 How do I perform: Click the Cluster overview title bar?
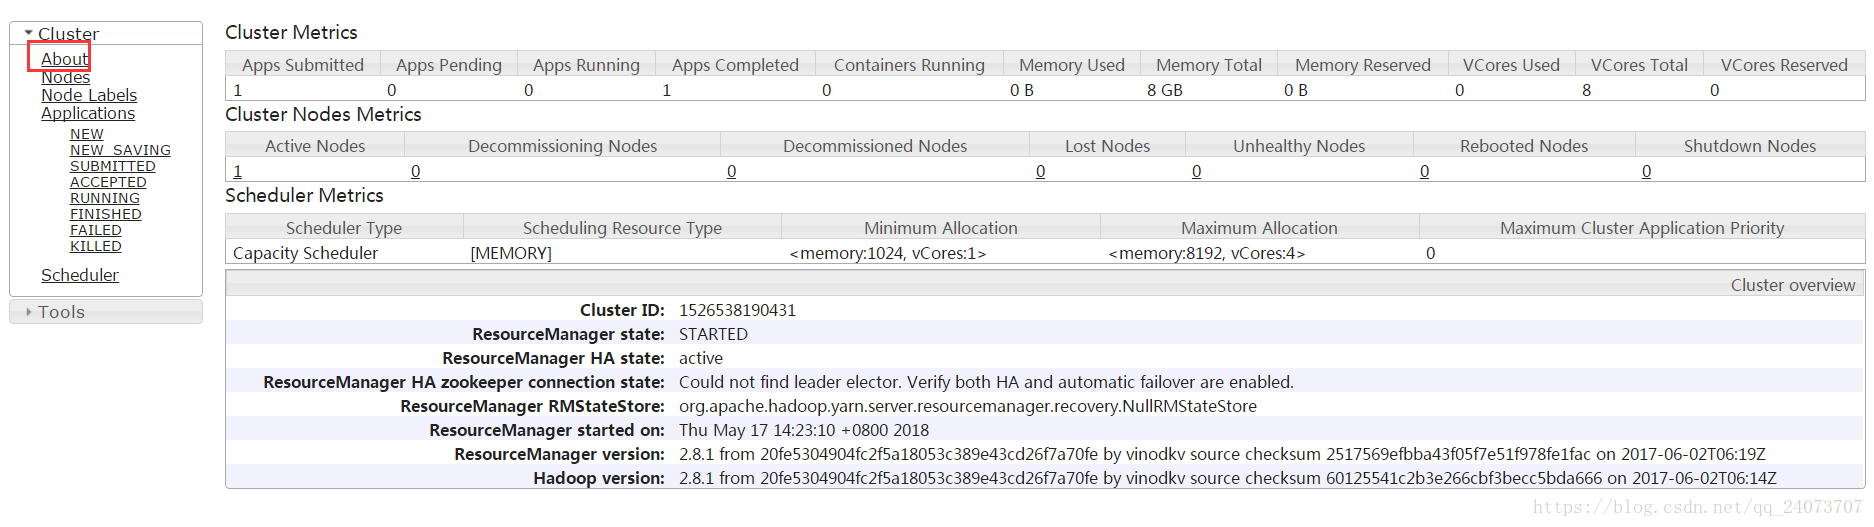pyautogui.click(x=1045, y=284)
